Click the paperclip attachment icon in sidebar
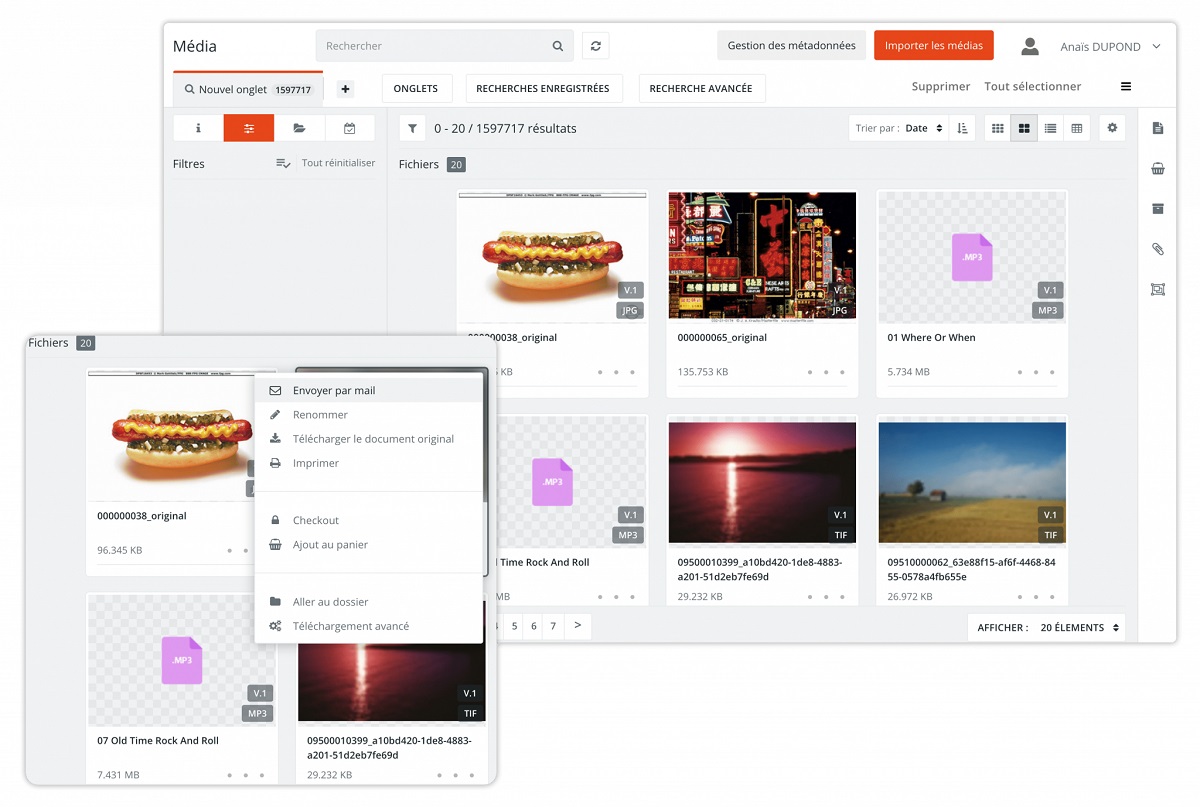The width and height of the screenshot is (1200, 807). tap(1157, 249)
